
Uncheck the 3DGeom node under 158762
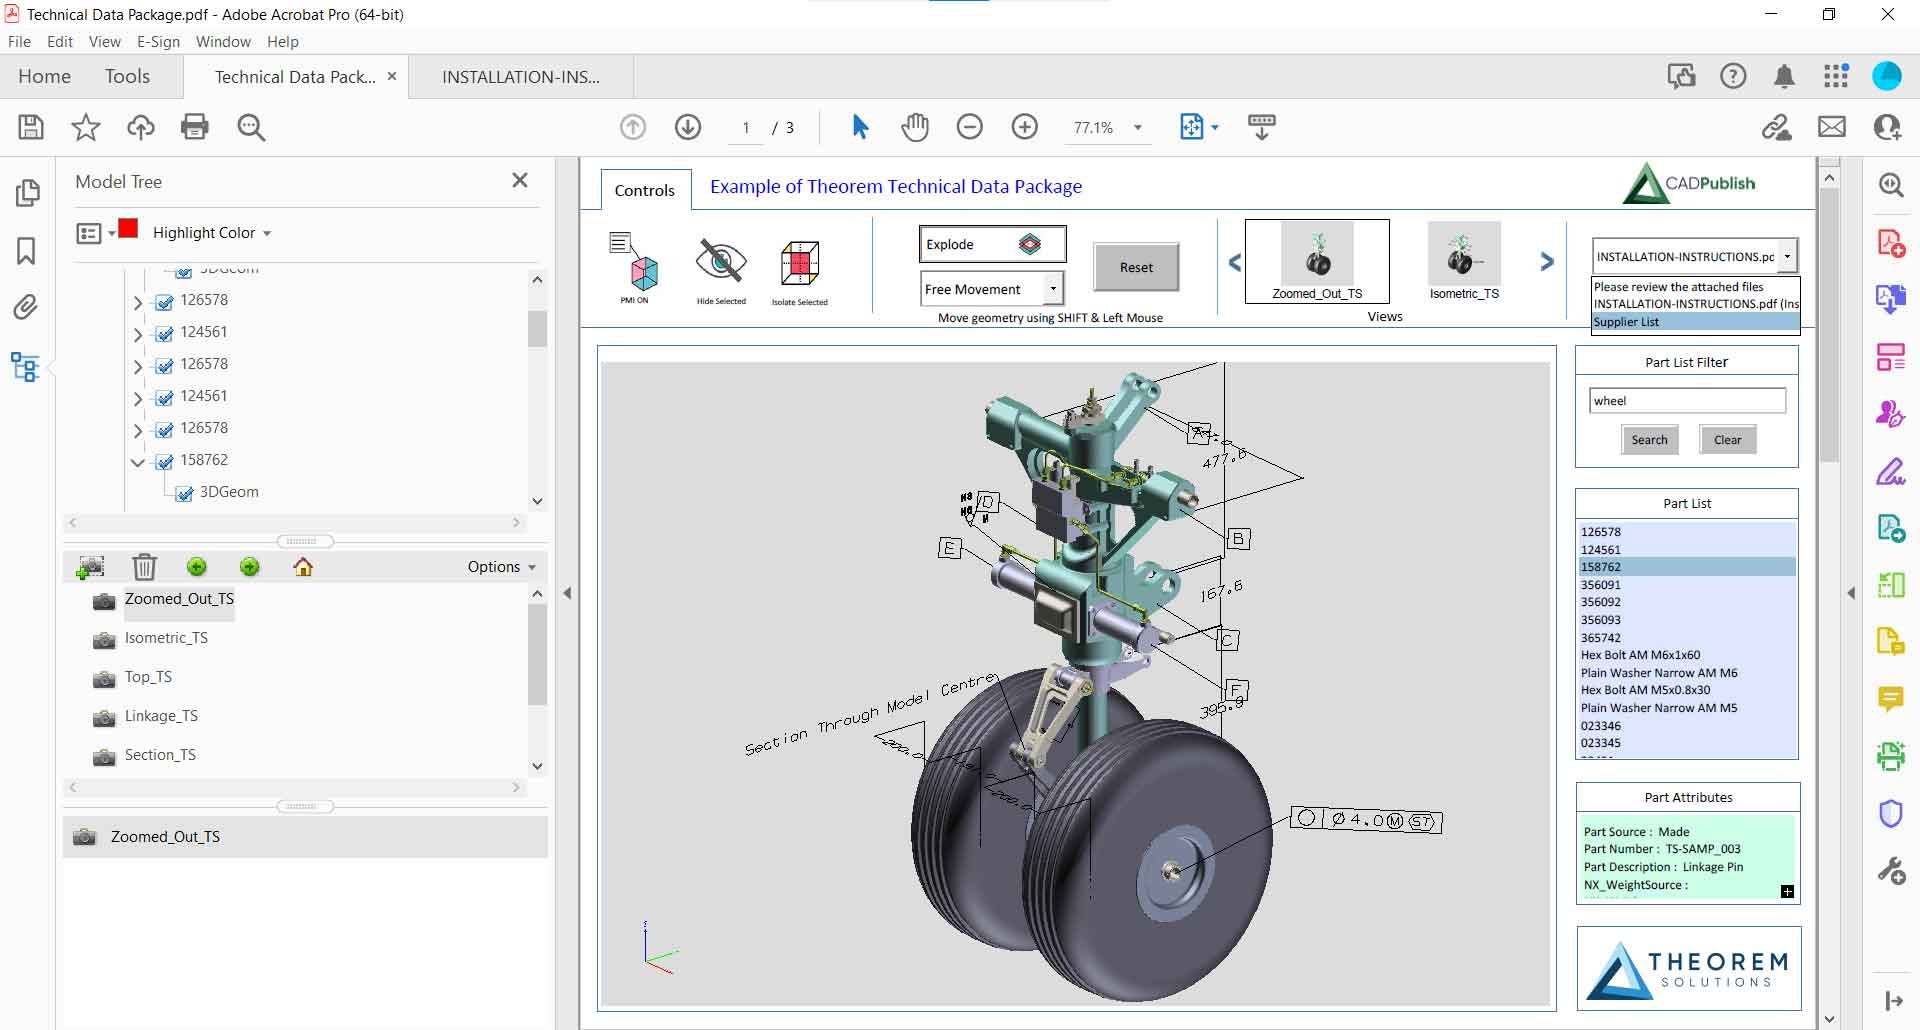click(x=184, y=493)
